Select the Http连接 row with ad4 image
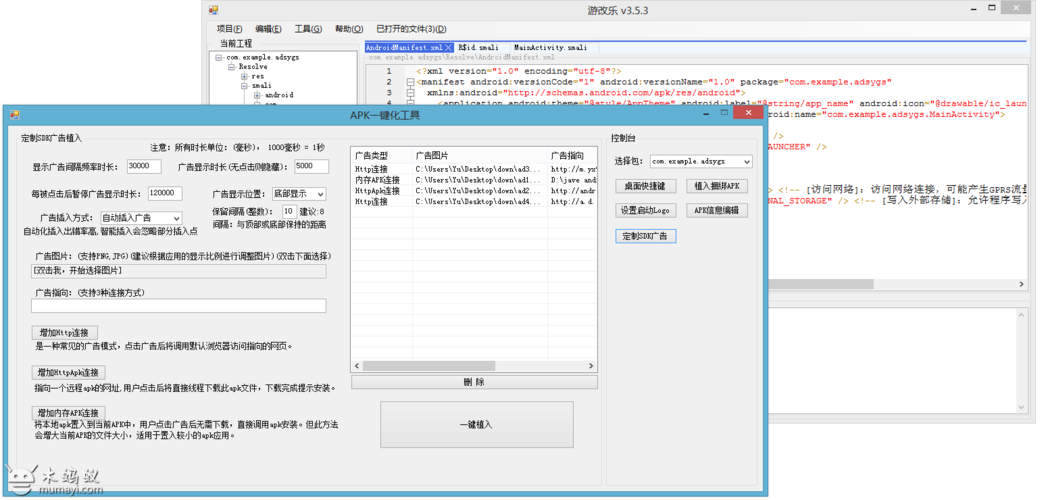This screenshot has width=1046, height=500. tap(474, 201)
